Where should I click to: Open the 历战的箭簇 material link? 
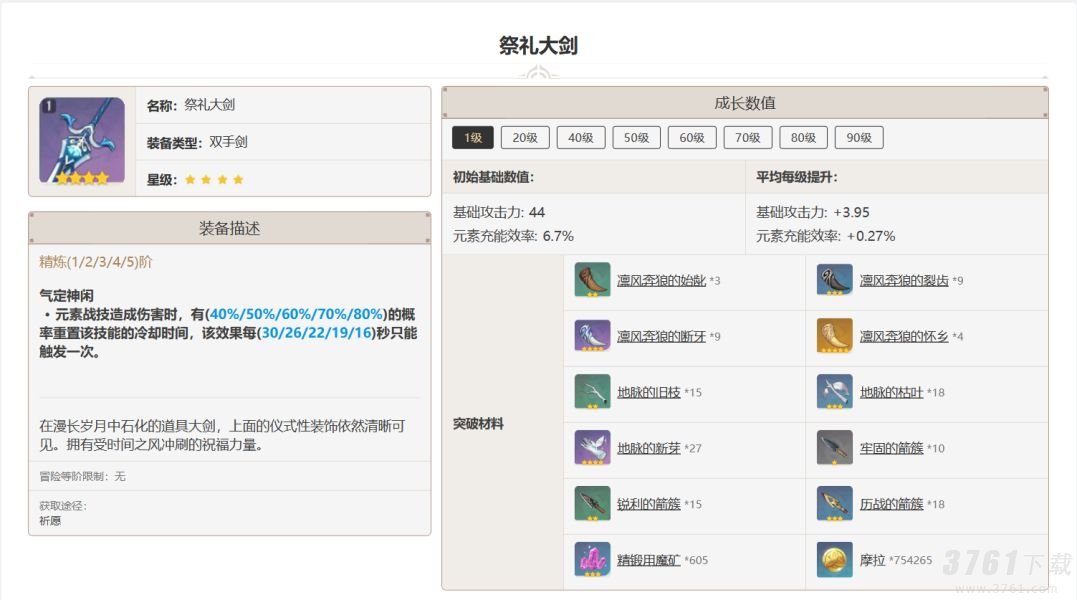tap(891, 505)
